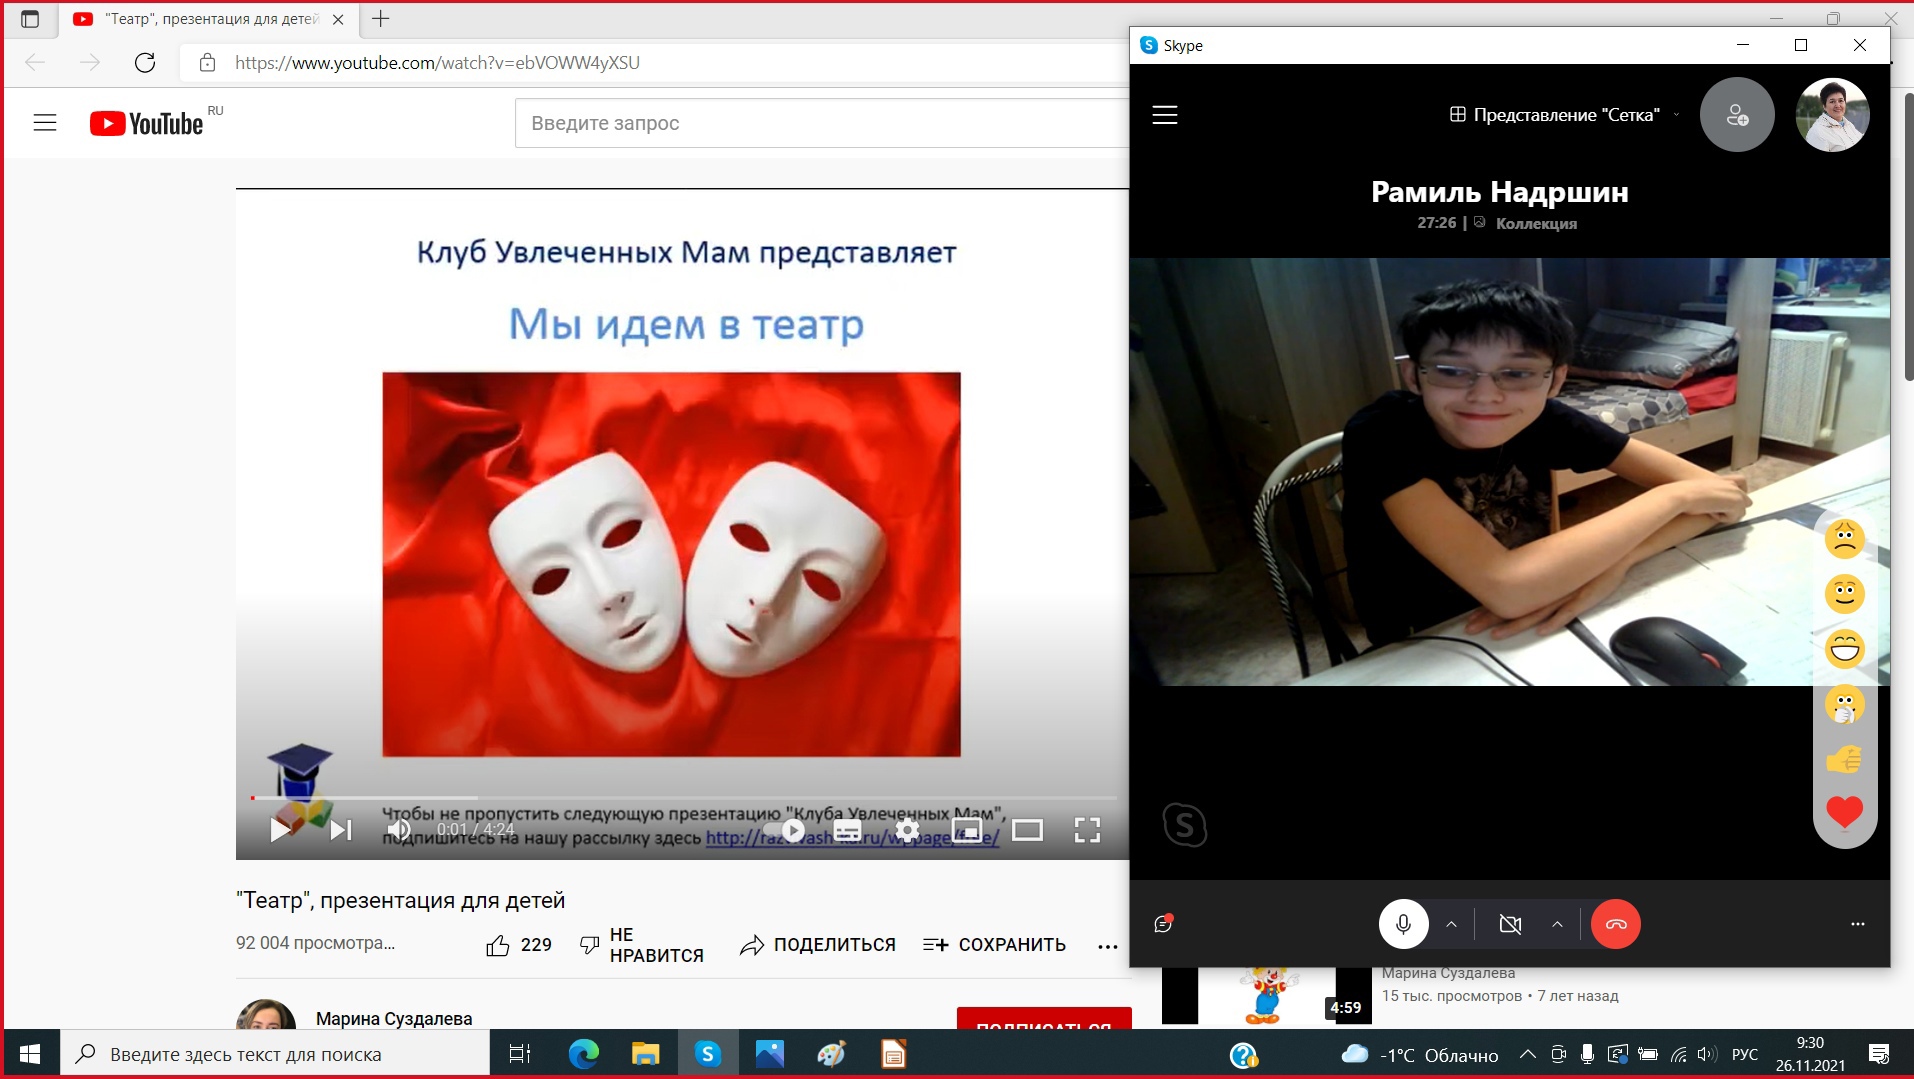Expand camera options chevron in Skype
Viewport: 1914px width, 1079px height.
(x=1557, y=924)
